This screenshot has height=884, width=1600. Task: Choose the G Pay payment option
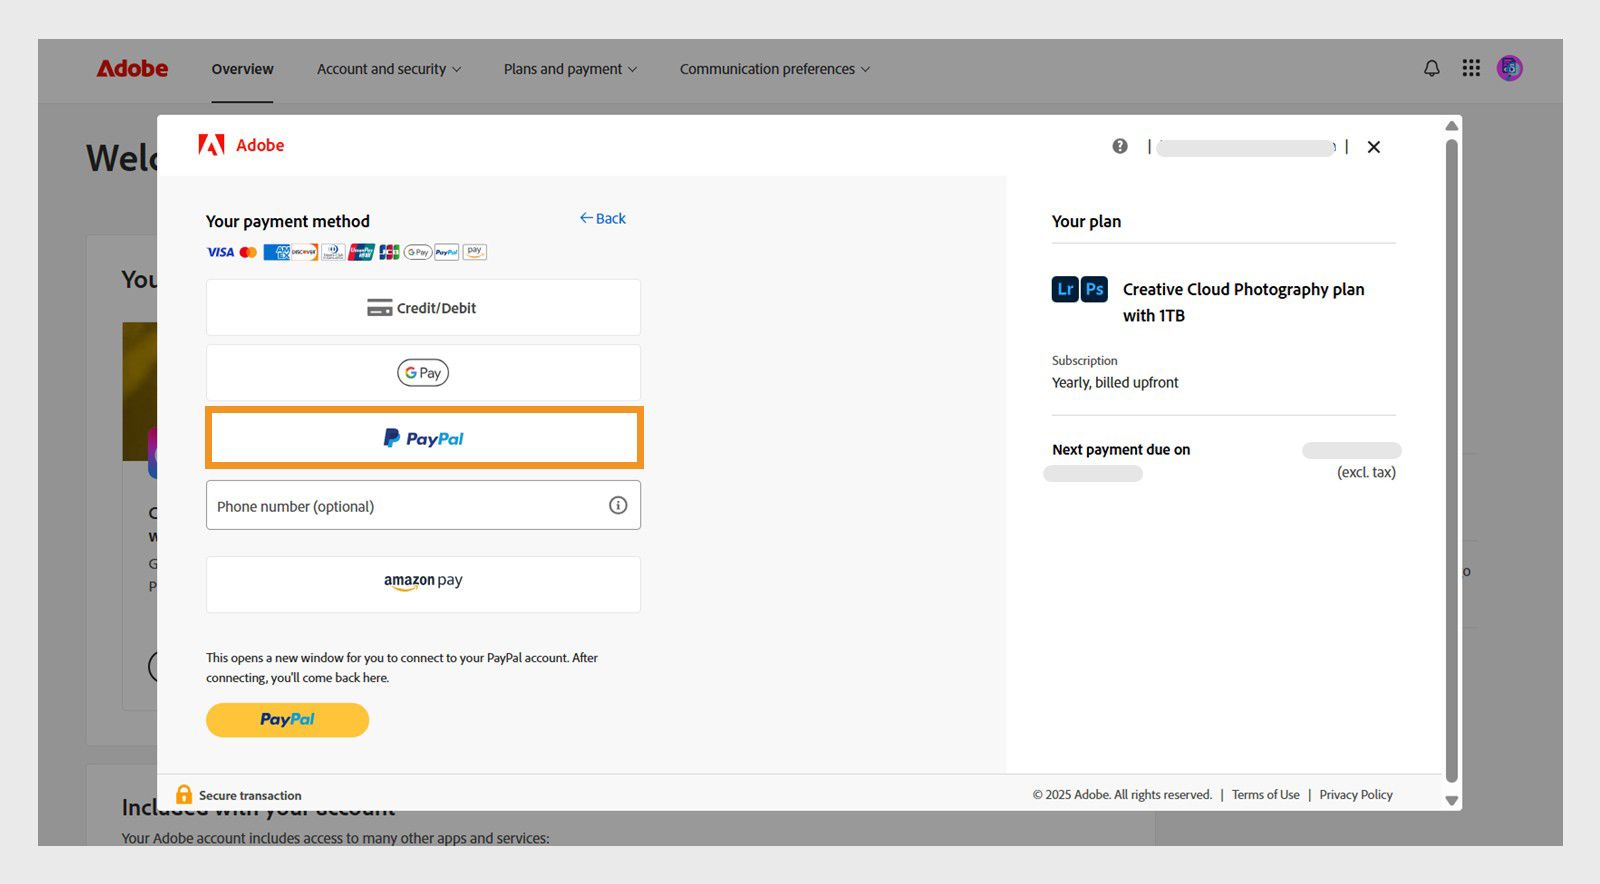(423, 373)
